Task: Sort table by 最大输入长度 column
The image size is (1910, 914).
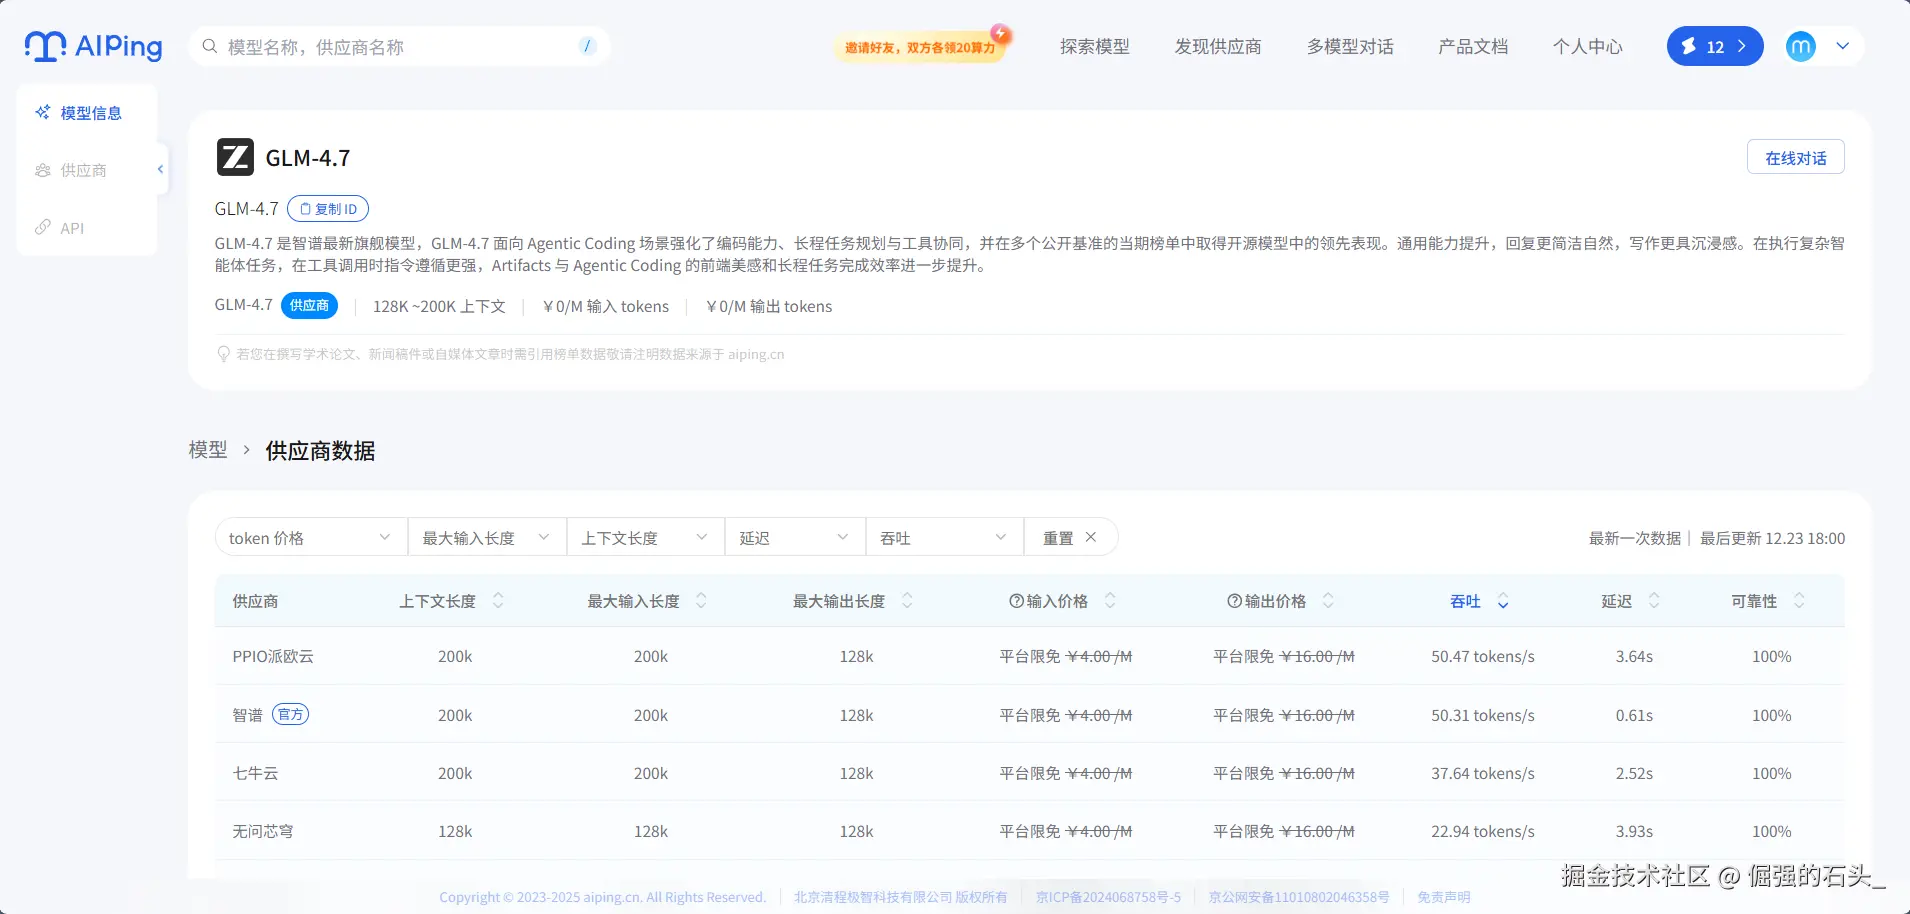Action: pos(701,601)
